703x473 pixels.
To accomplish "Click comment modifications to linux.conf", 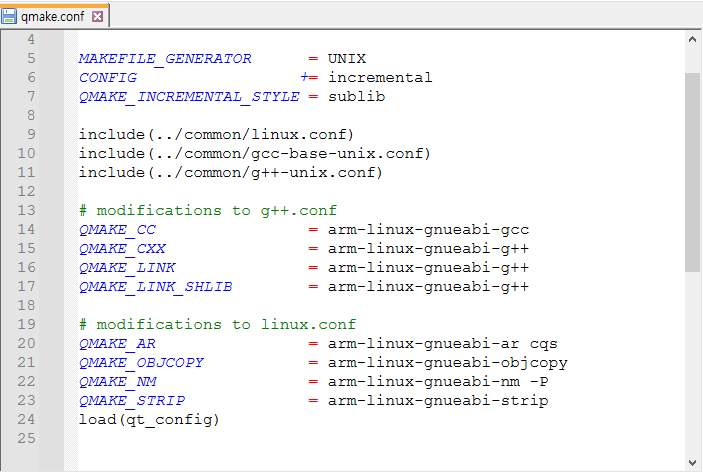I will pos(217,325).
